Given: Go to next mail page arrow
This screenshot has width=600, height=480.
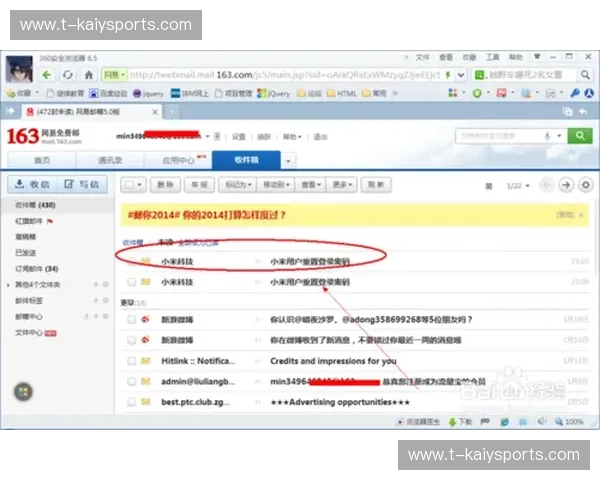Looking at the screenshot, I should click(566, 185).
